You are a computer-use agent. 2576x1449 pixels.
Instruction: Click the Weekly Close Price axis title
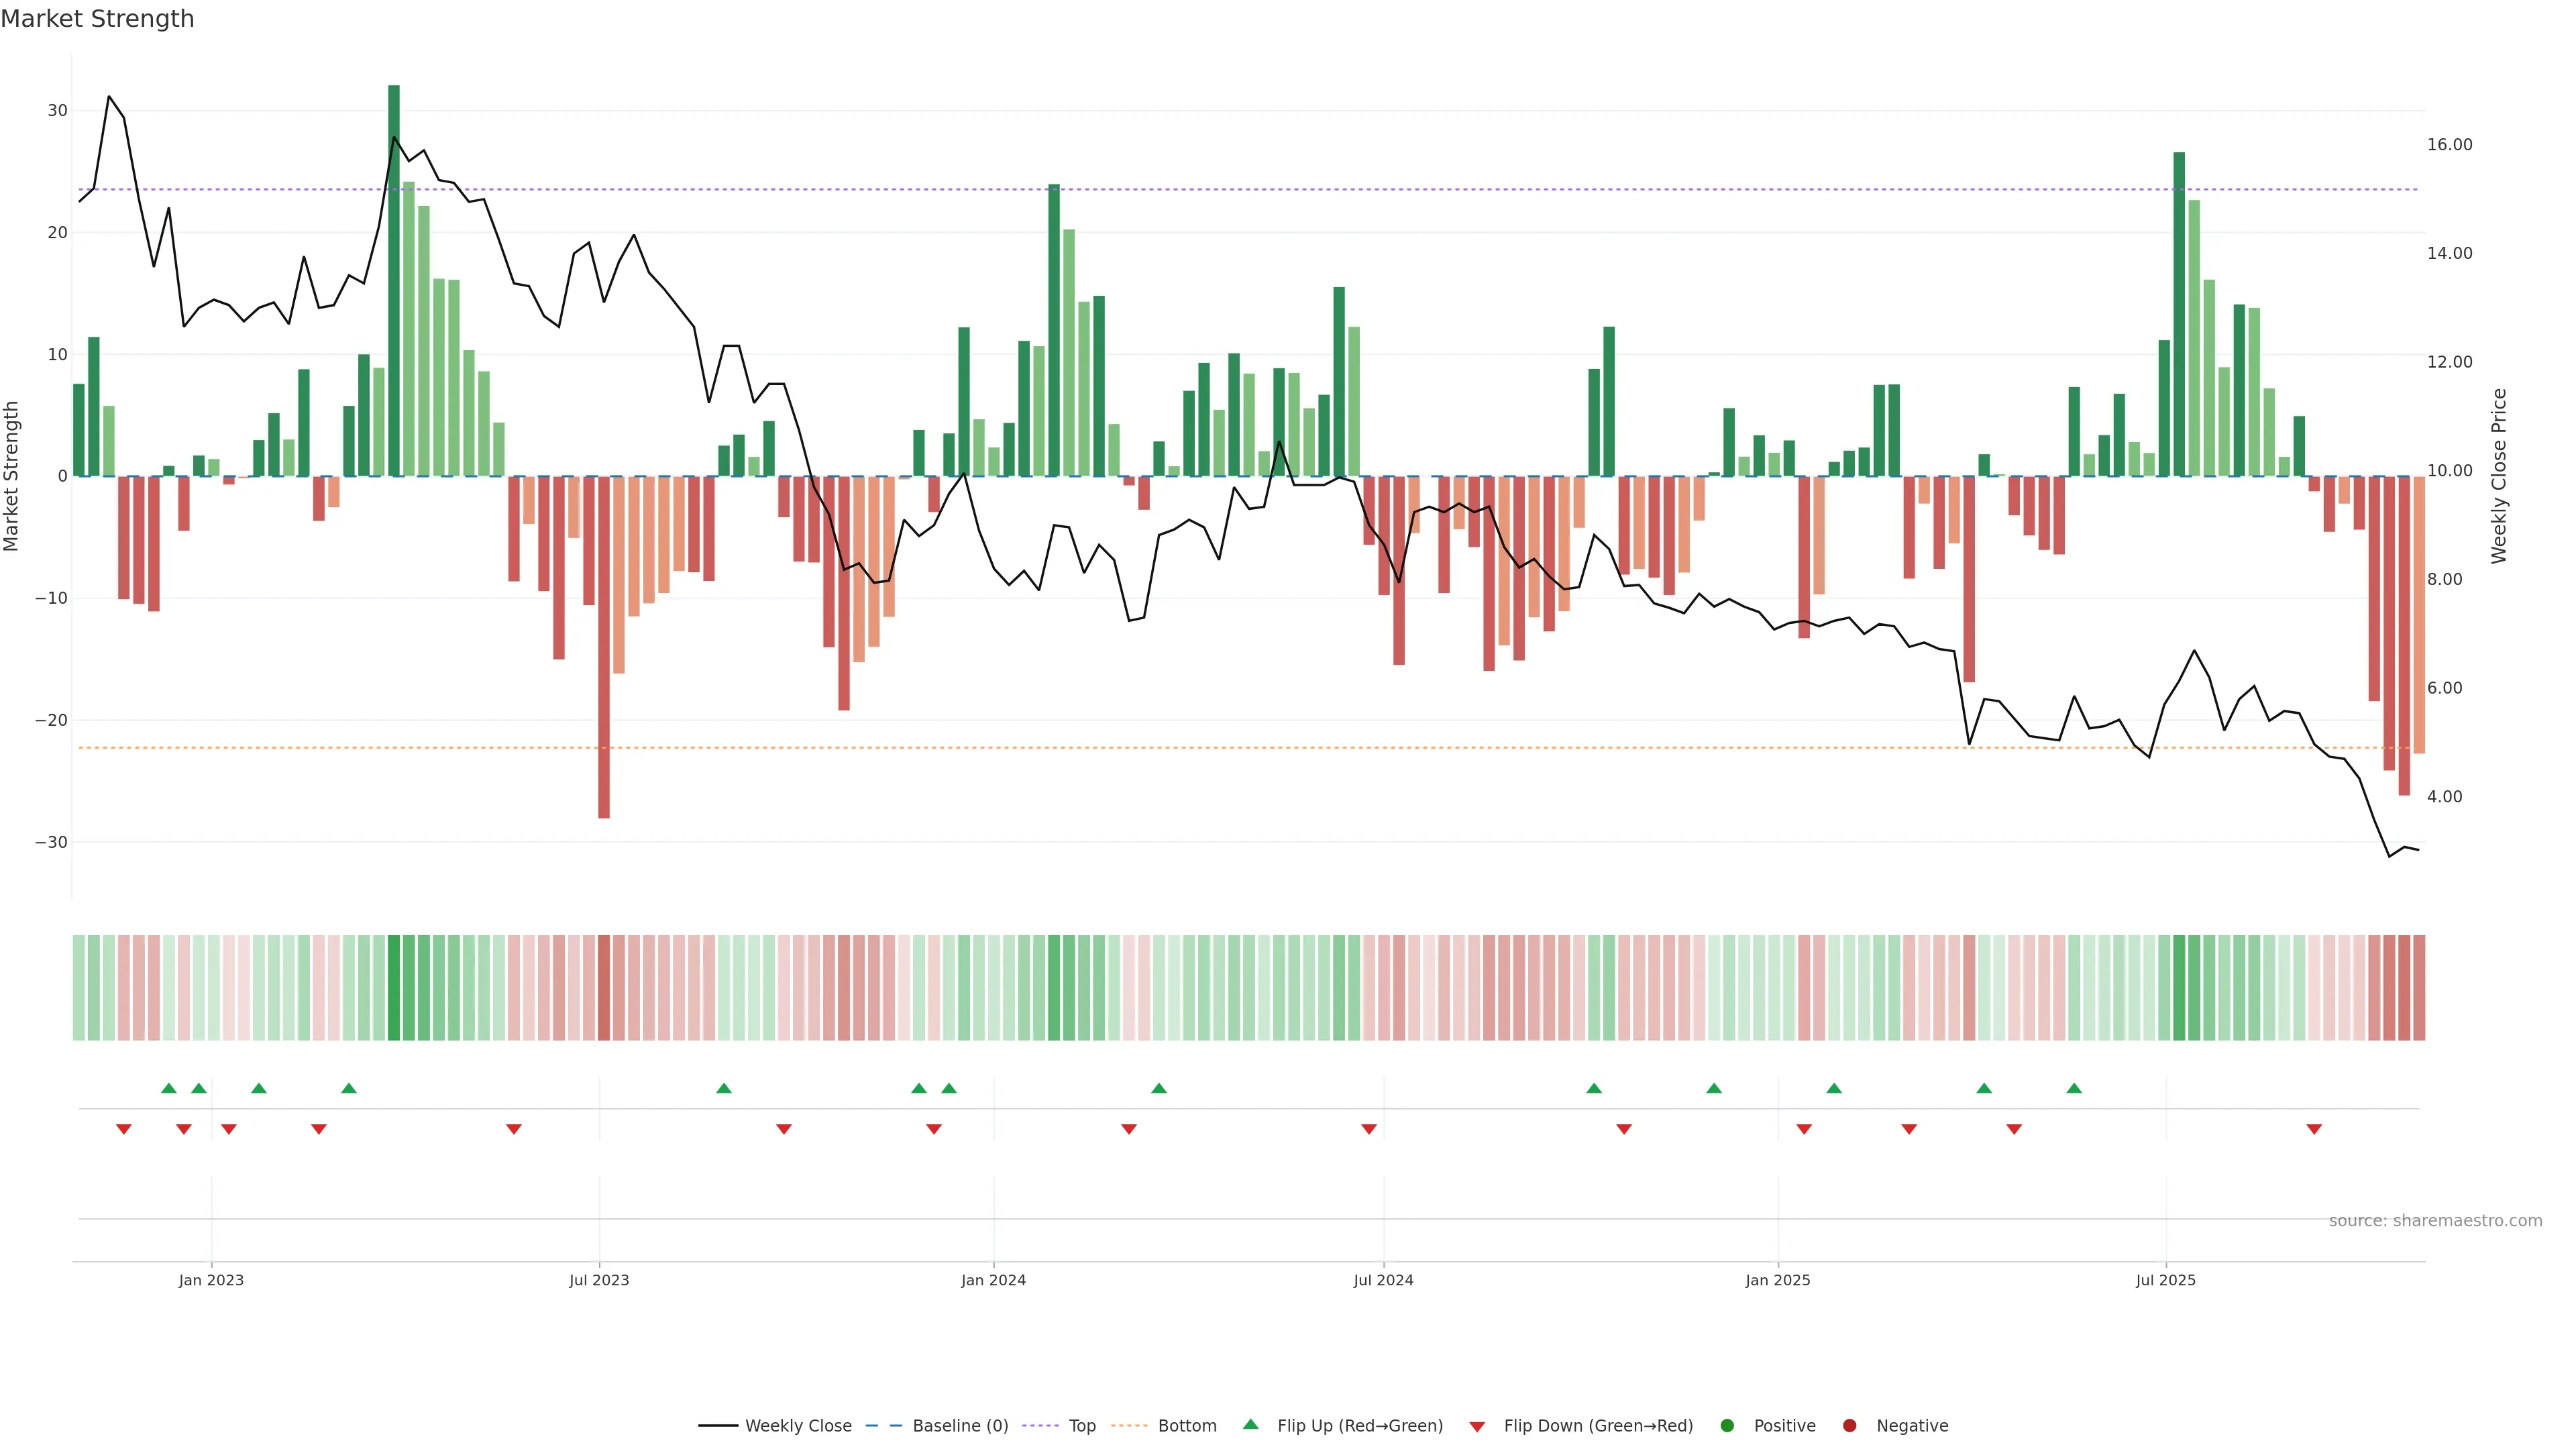pos(2499,476)
